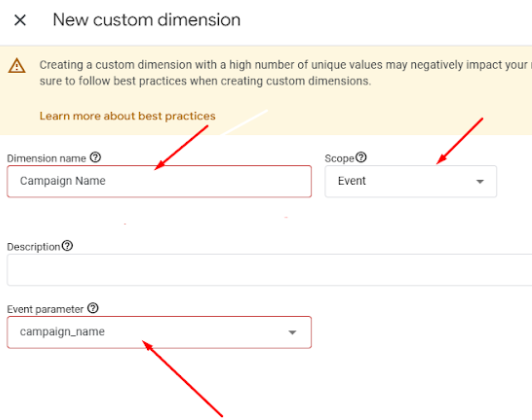Click the Description label text
Viewport: 532px width, 420px height.
pos(34,247)
